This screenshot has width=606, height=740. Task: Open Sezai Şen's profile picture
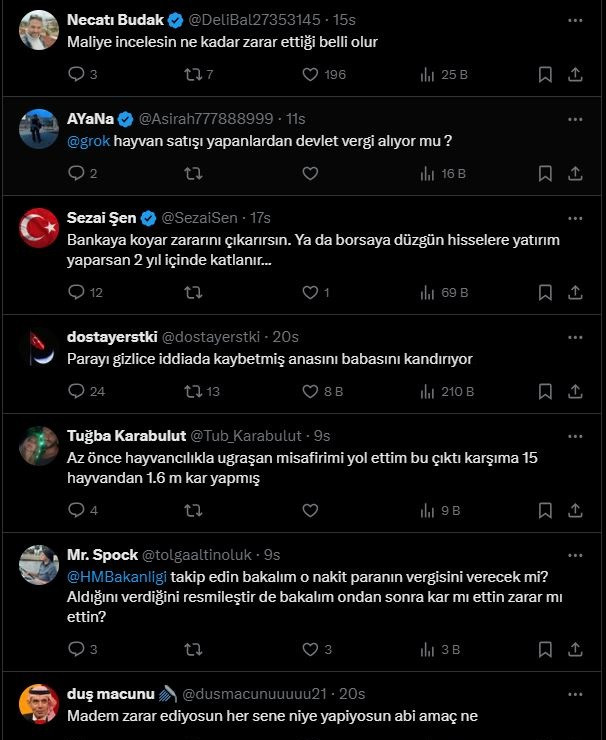tap(39, 228)
